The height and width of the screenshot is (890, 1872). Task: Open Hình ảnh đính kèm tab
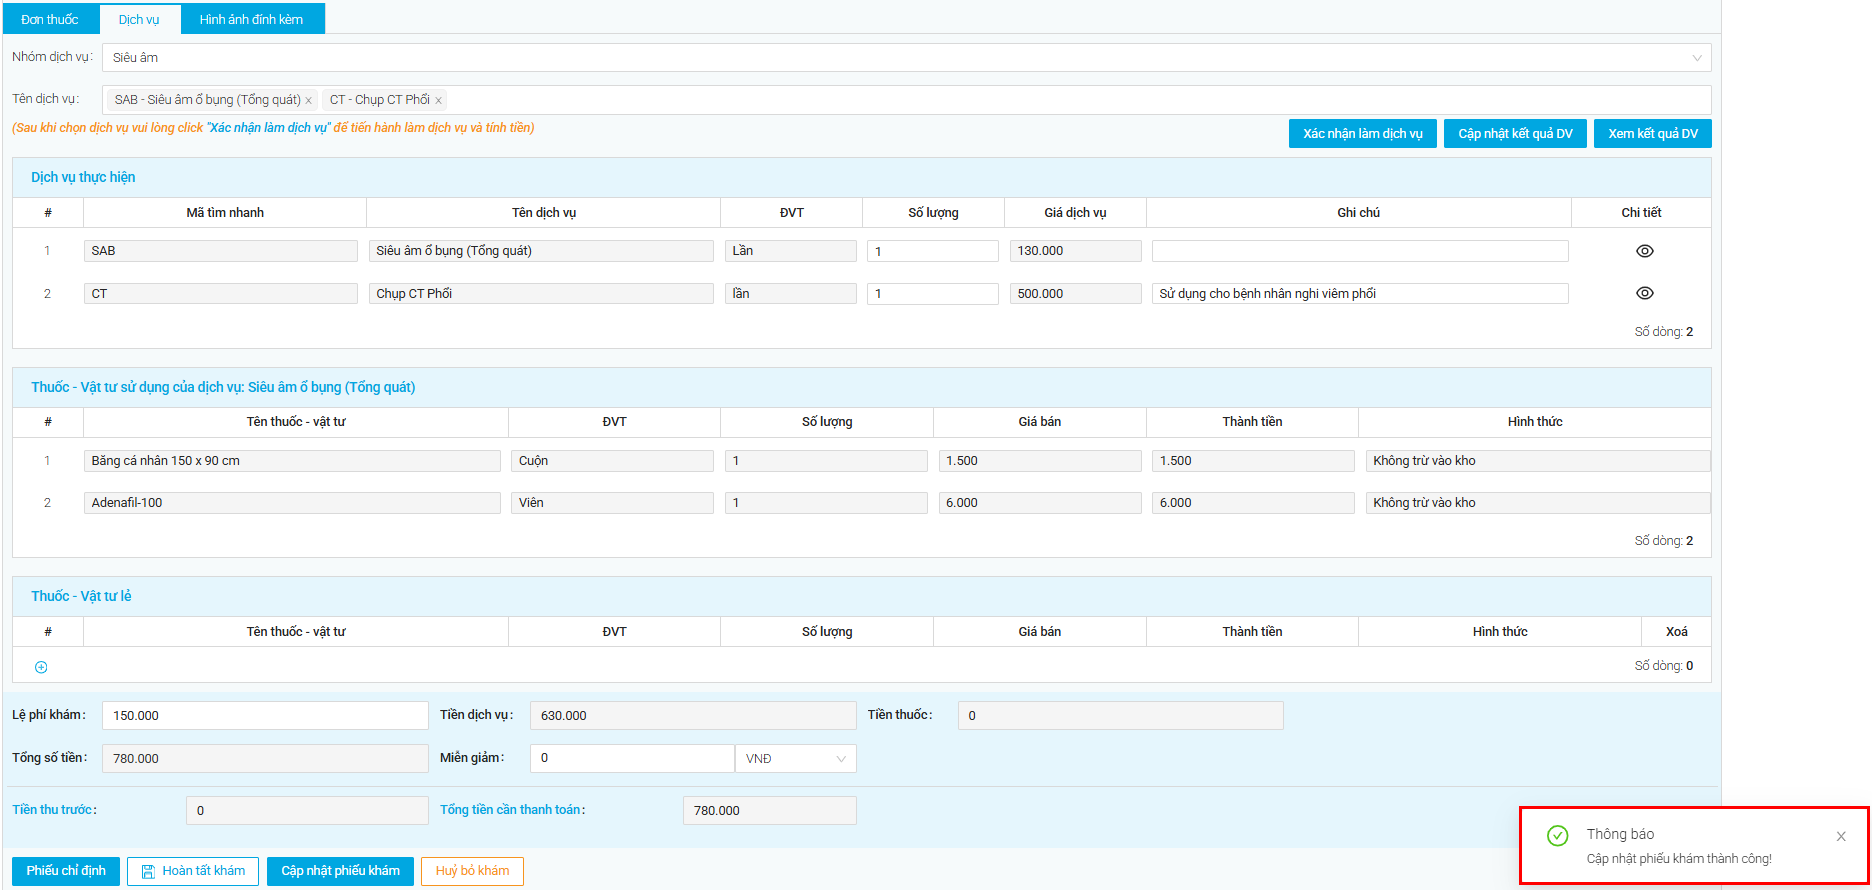coord(251,19)
